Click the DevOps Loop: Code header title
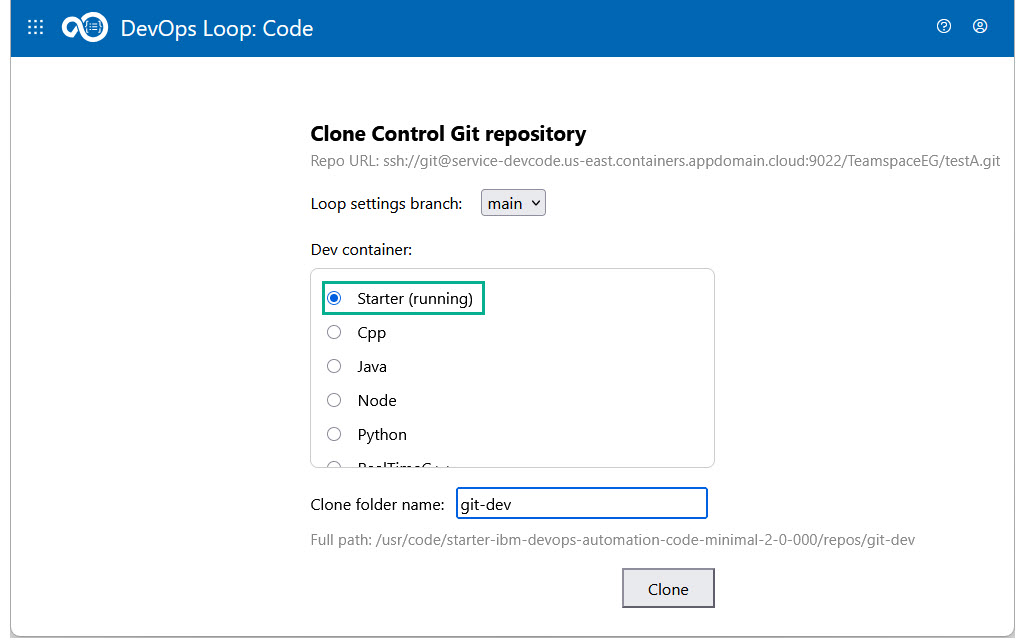Screen dimensions: 1033x643 tap(217, 28)
